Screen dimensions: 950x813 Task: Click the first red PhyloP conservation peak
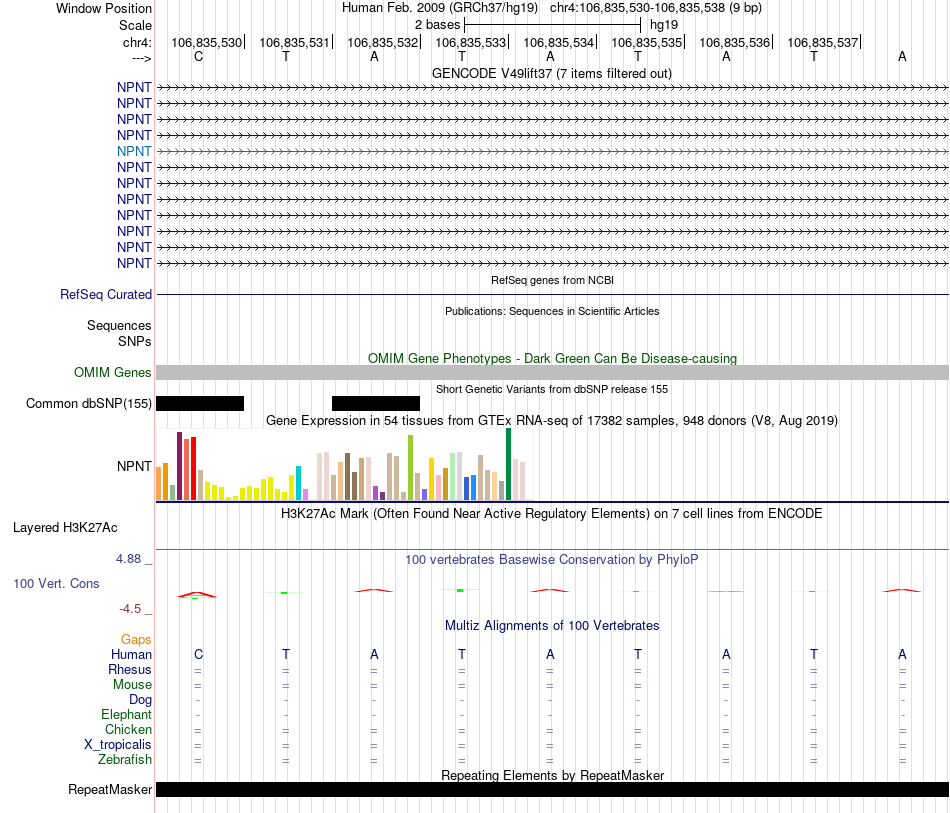[196, 595]
